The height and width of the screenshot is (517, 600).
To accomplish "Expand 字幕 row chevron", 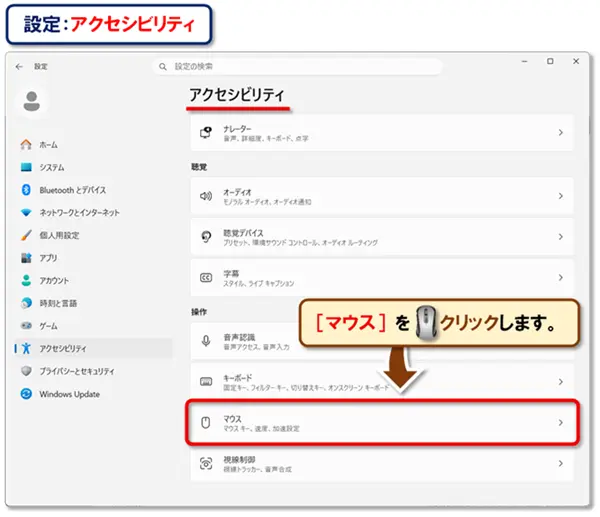I will pos(561,277).
